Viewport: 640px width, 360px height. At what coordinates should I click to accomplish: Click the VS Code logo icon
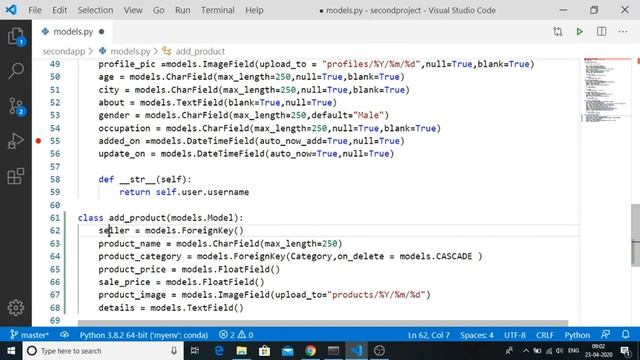coord(11,9)
